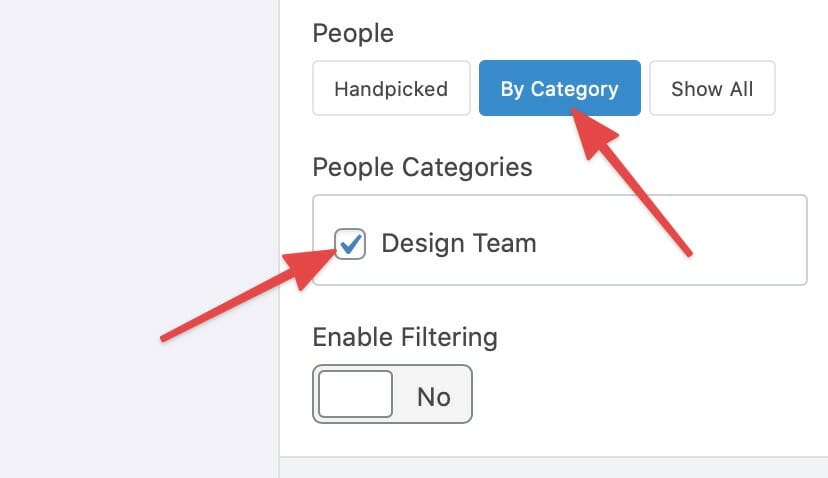Click the People section heading
828x478 pixels.
353,33
